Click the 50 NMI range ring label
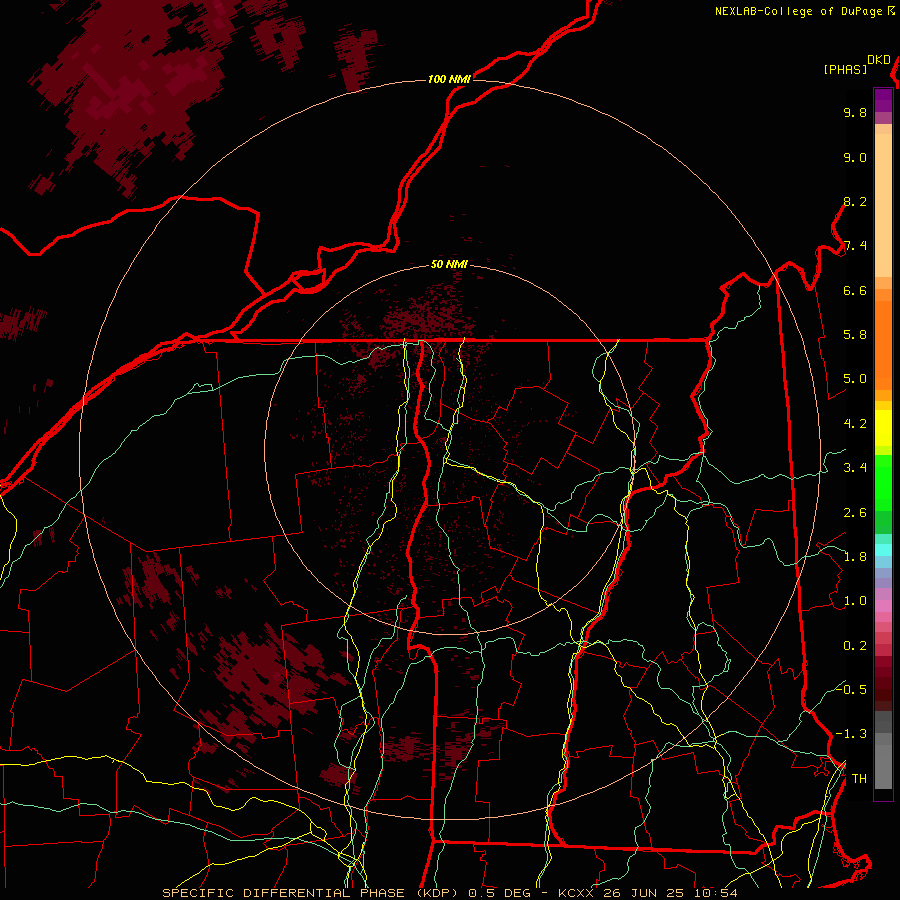The image size is (900, 900). 449,264
